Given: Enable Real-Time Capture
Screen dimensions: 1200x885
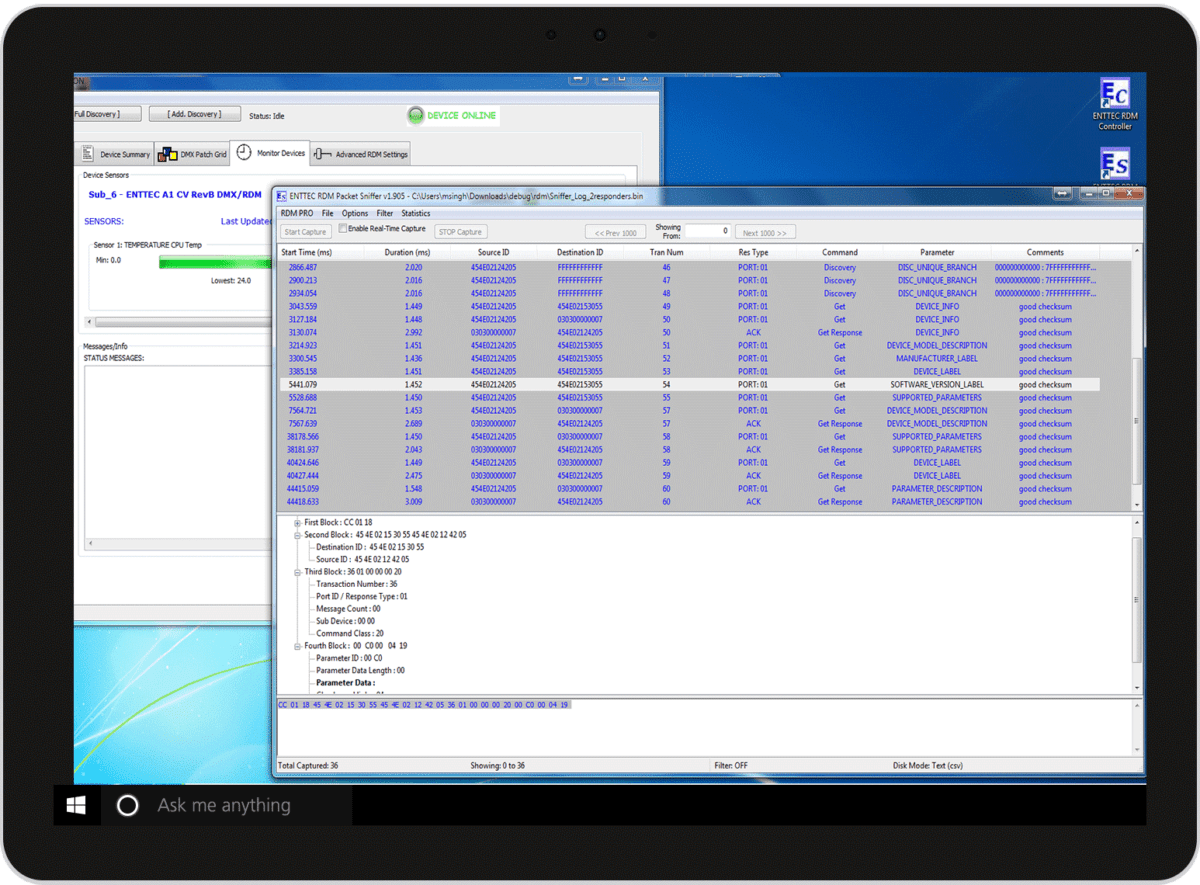Looking at the screenshot, I should [x=342, y=230].
